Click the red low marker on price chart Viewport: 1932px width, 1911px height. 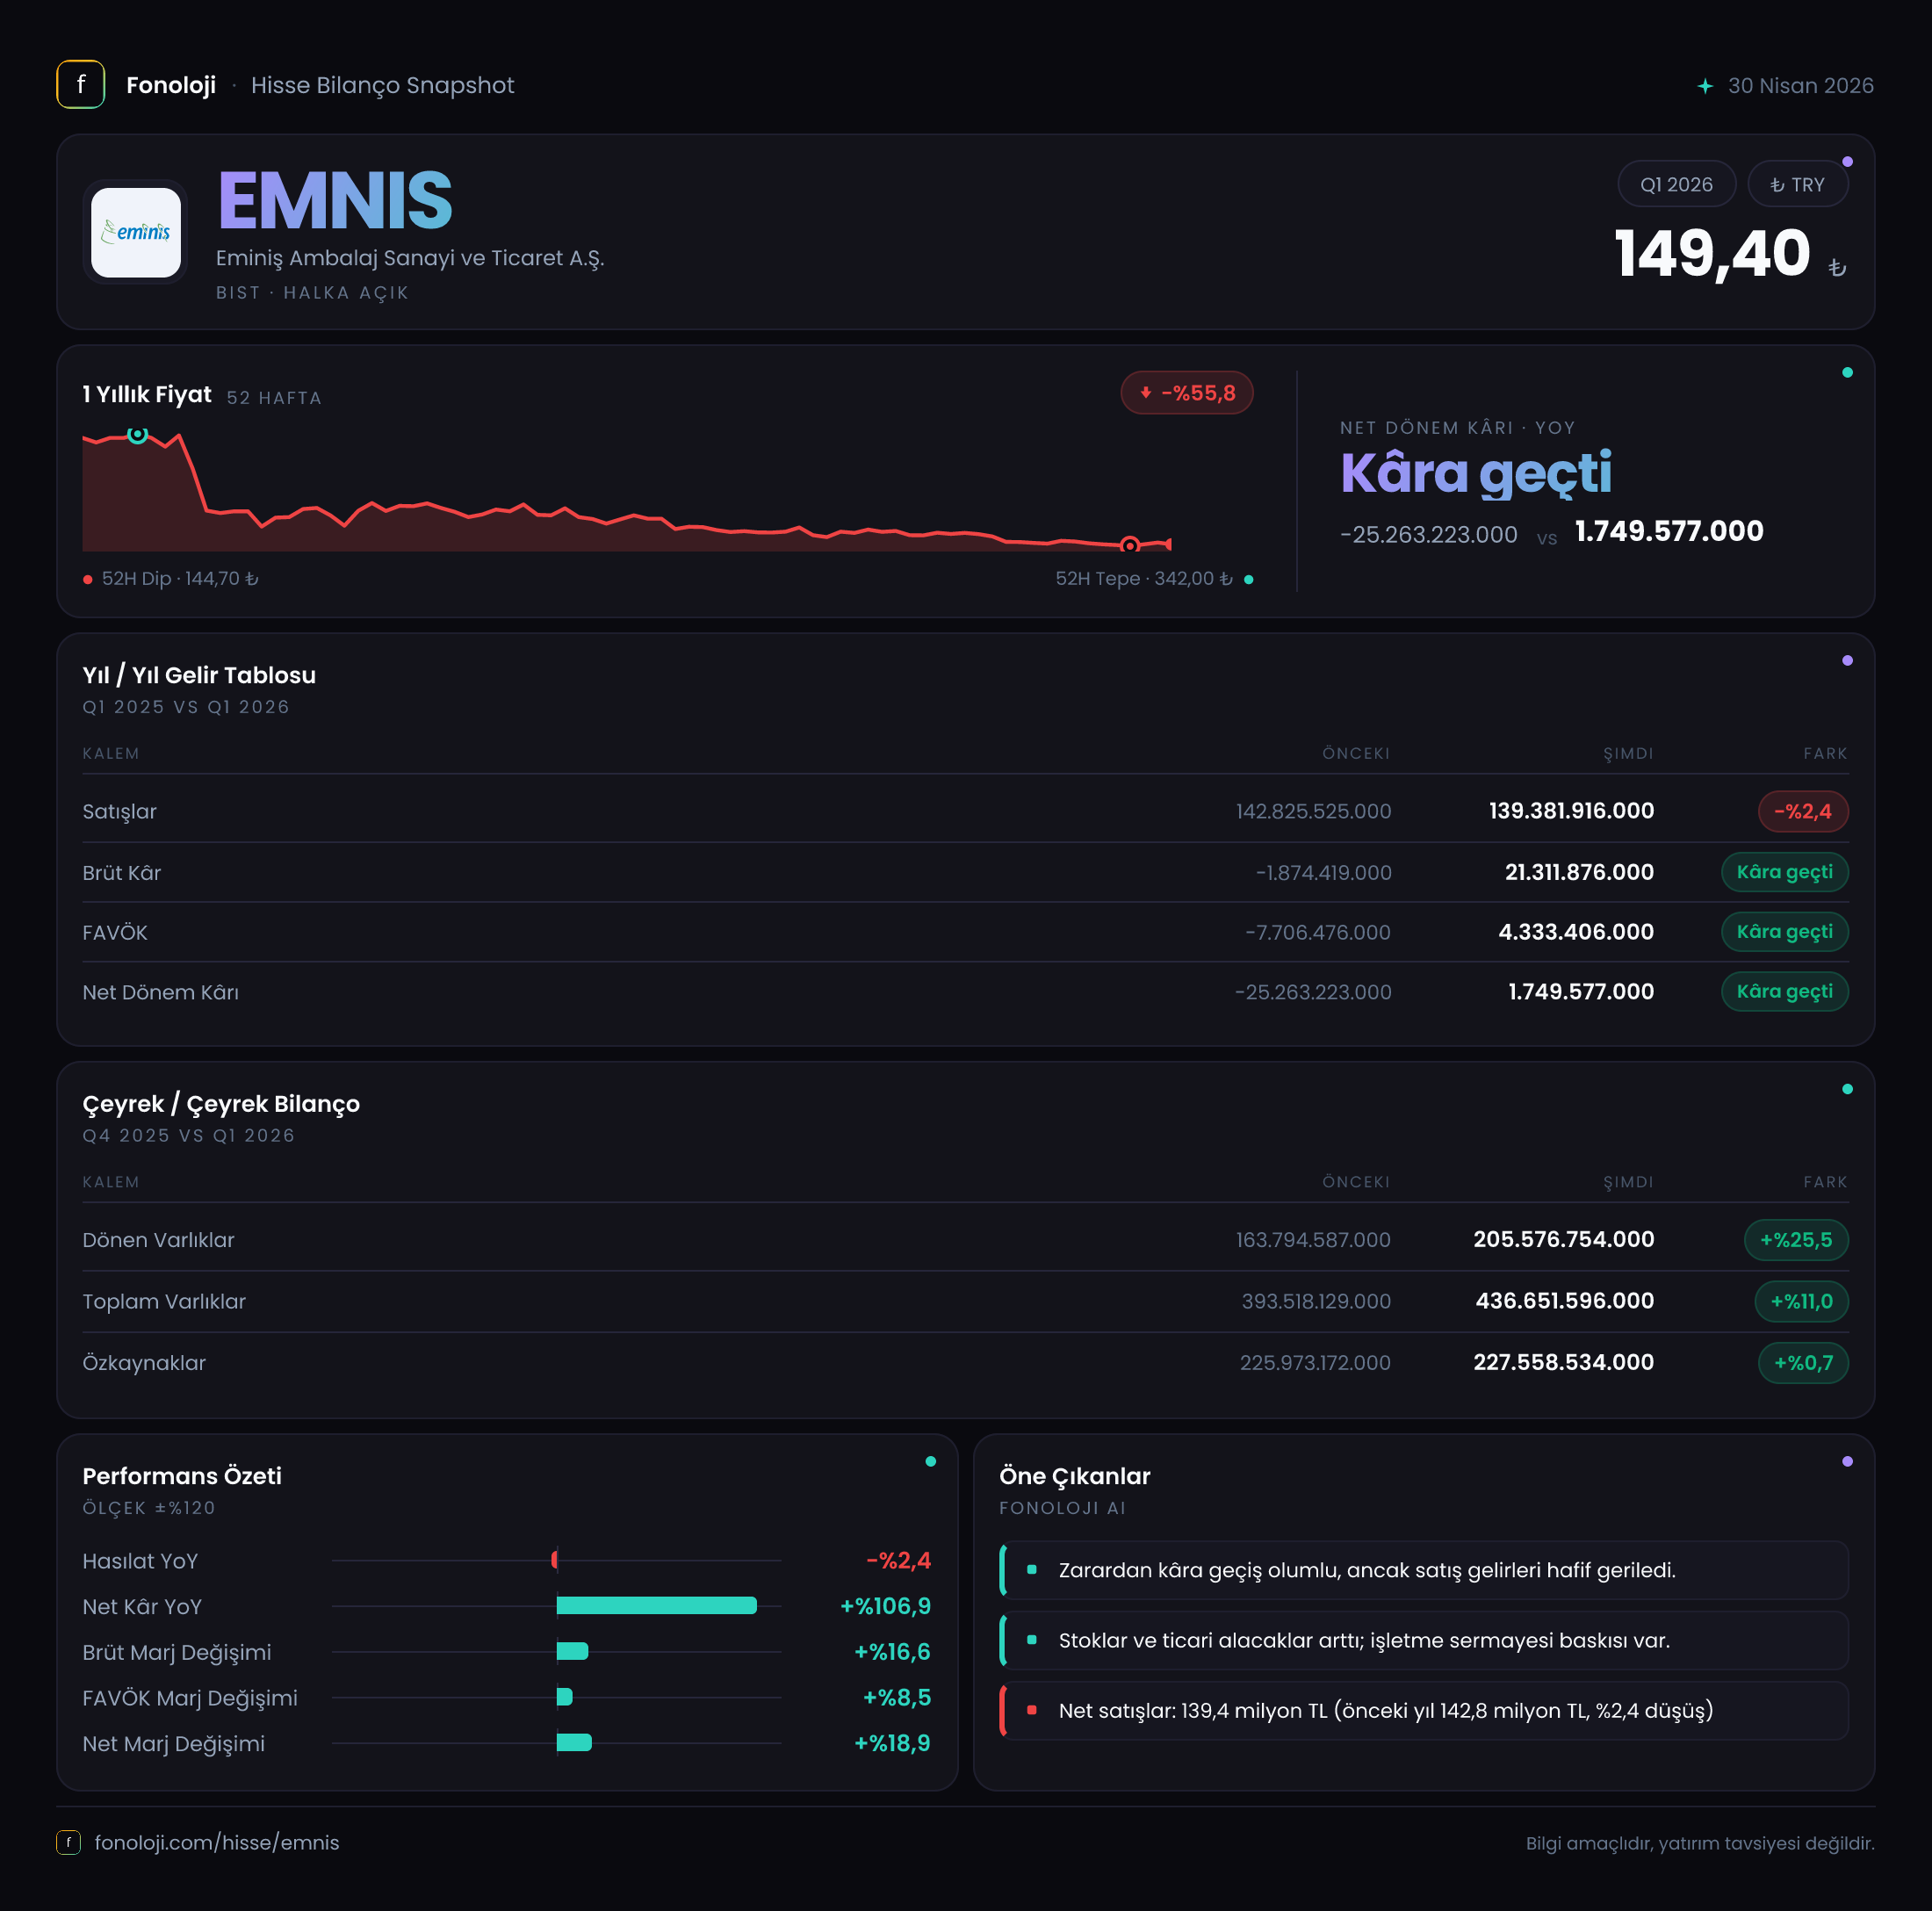point(1130,545)
